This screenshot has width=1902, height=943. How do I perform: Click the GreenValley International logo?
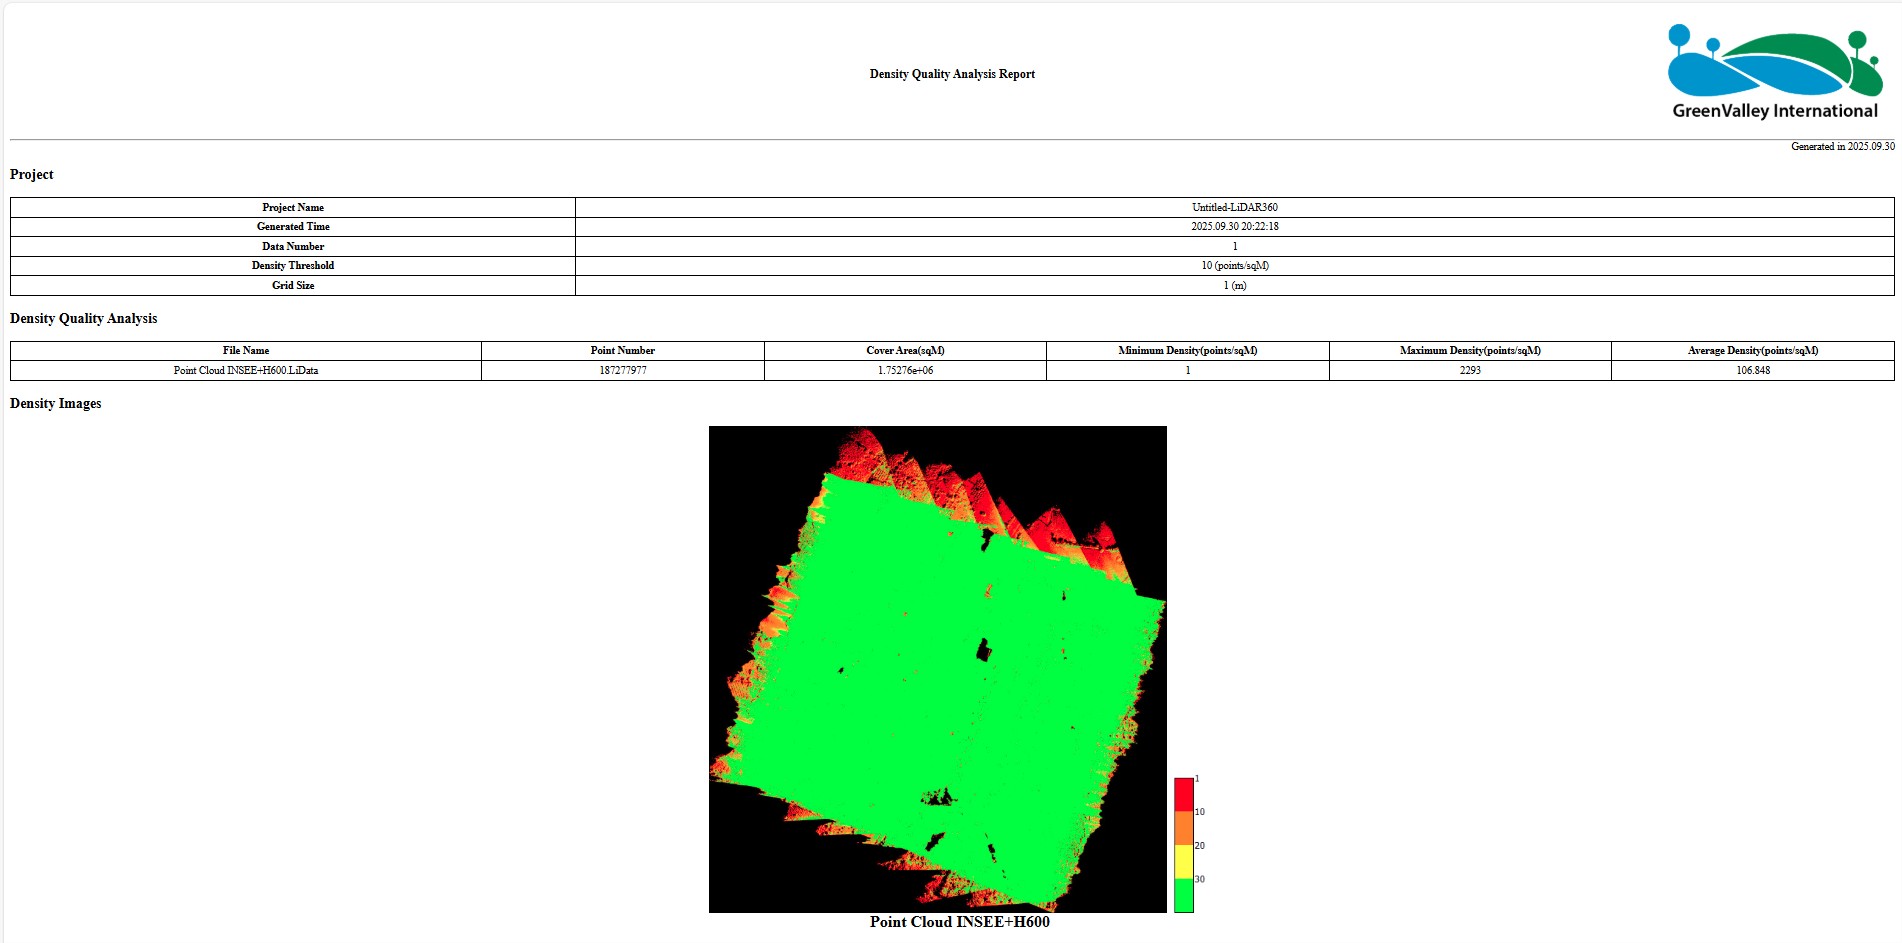(x=1775, y=72)
